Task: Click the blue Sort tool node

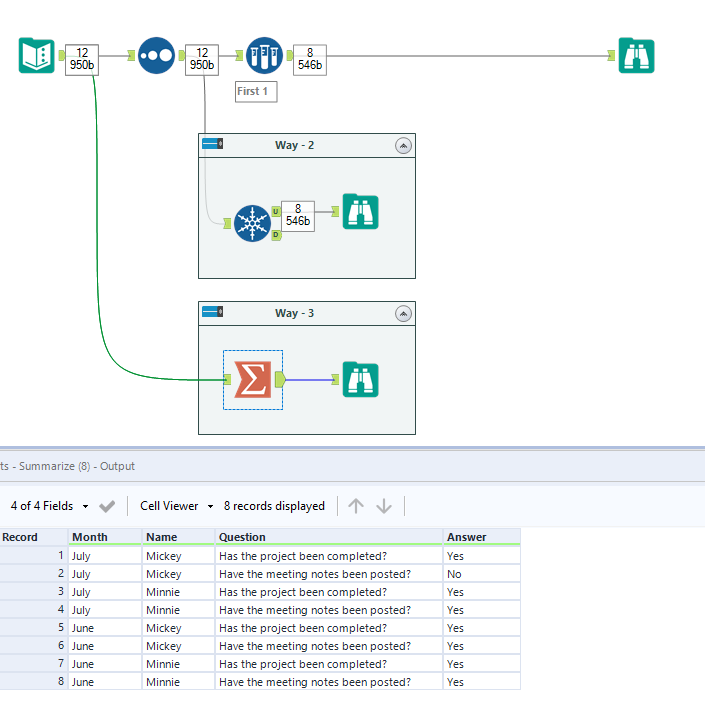Action: point(156,55)
